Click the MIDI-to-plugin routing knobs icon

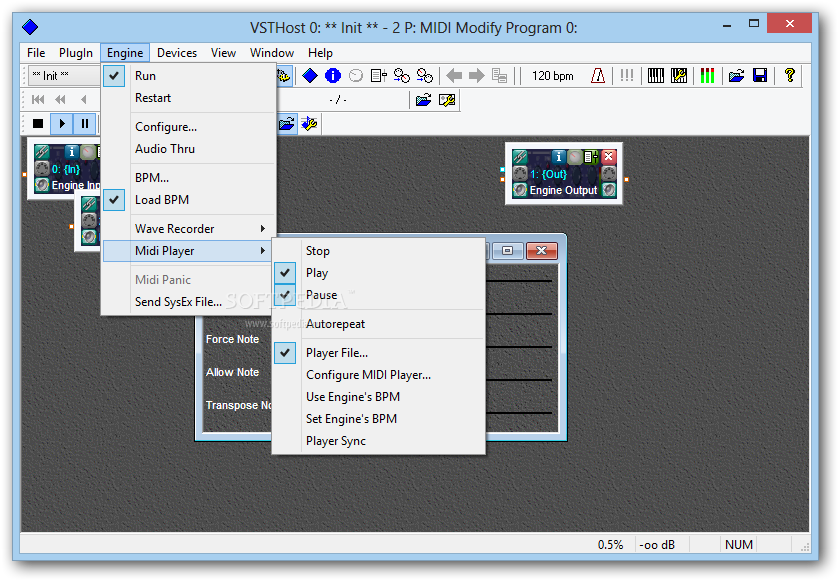(402, 76)
